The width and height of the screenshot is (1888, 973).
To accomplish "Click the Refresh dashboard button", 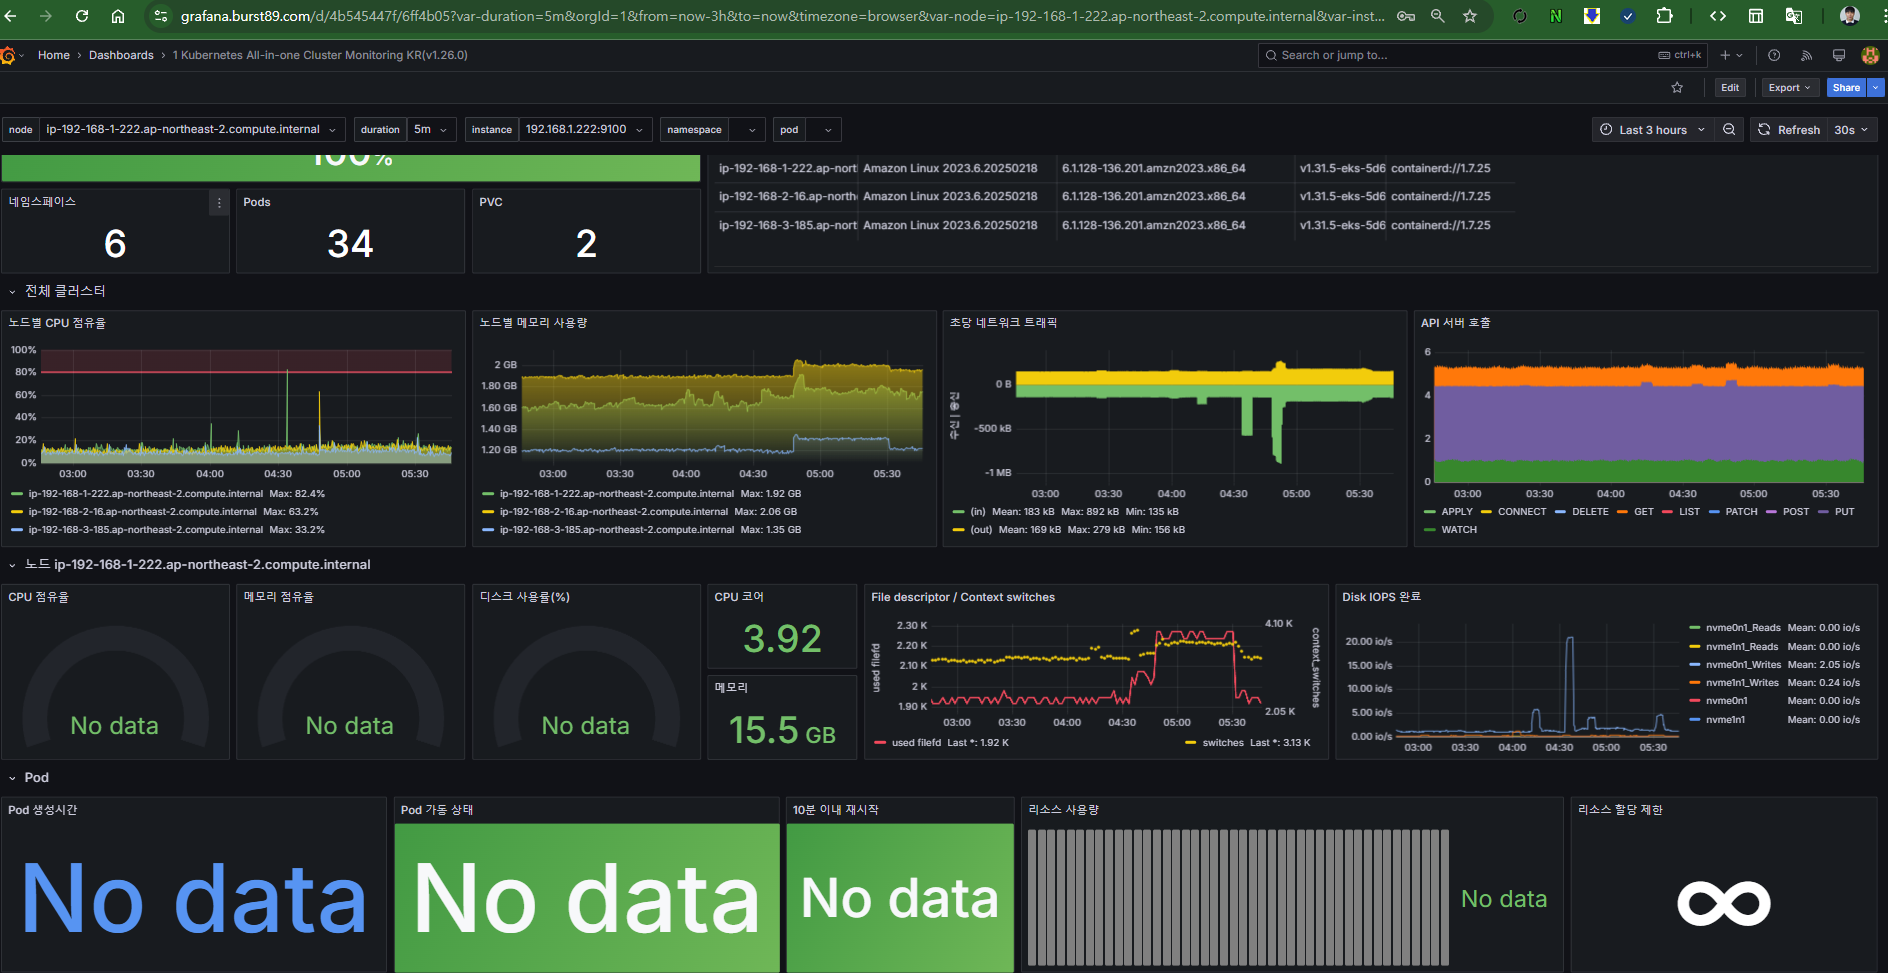I will [x=1789, y=130].
